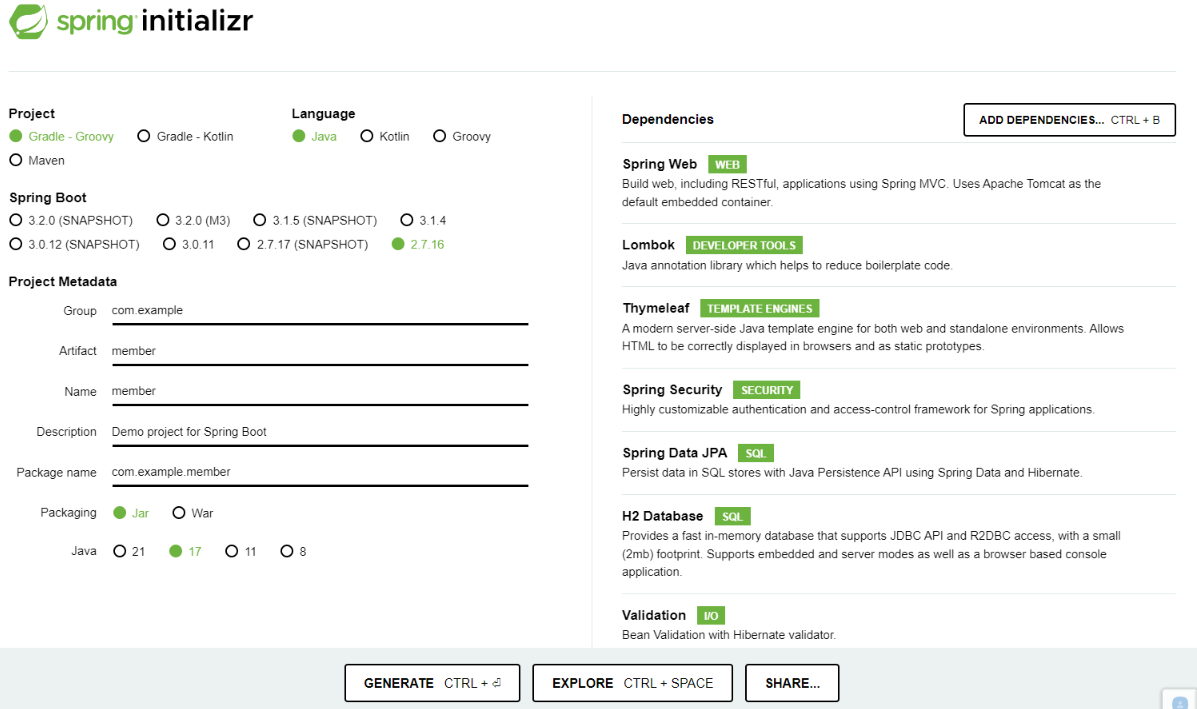
Task: Click the SECURITY tag badge
Action: tap(766, 390)
